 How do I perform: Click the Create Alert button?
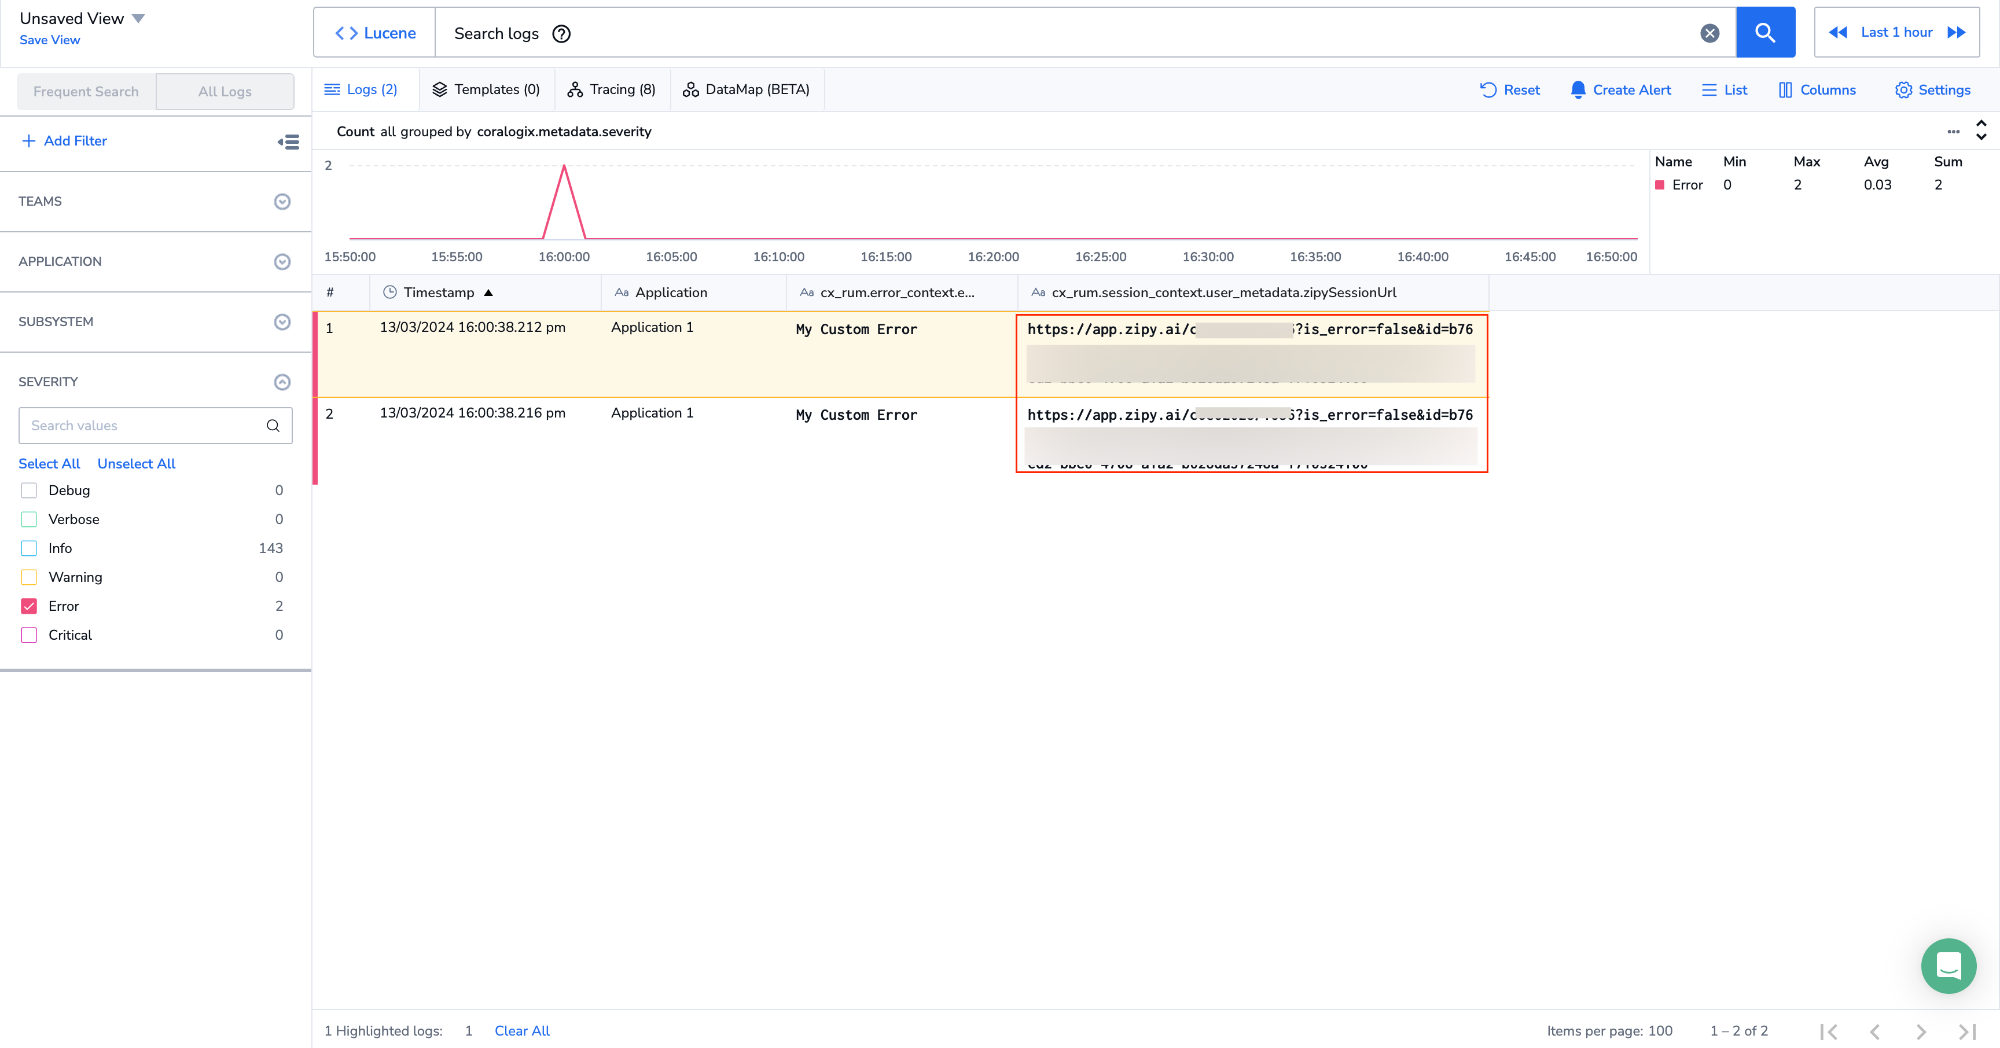[x=1620, y=90]
